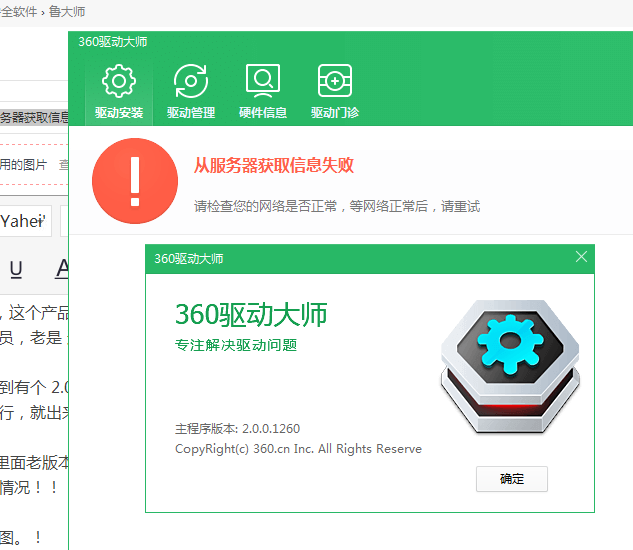Viewport: 633px width, 550px height.
Task: Click 用的图片 text in background page
Action: coord(23,164)
